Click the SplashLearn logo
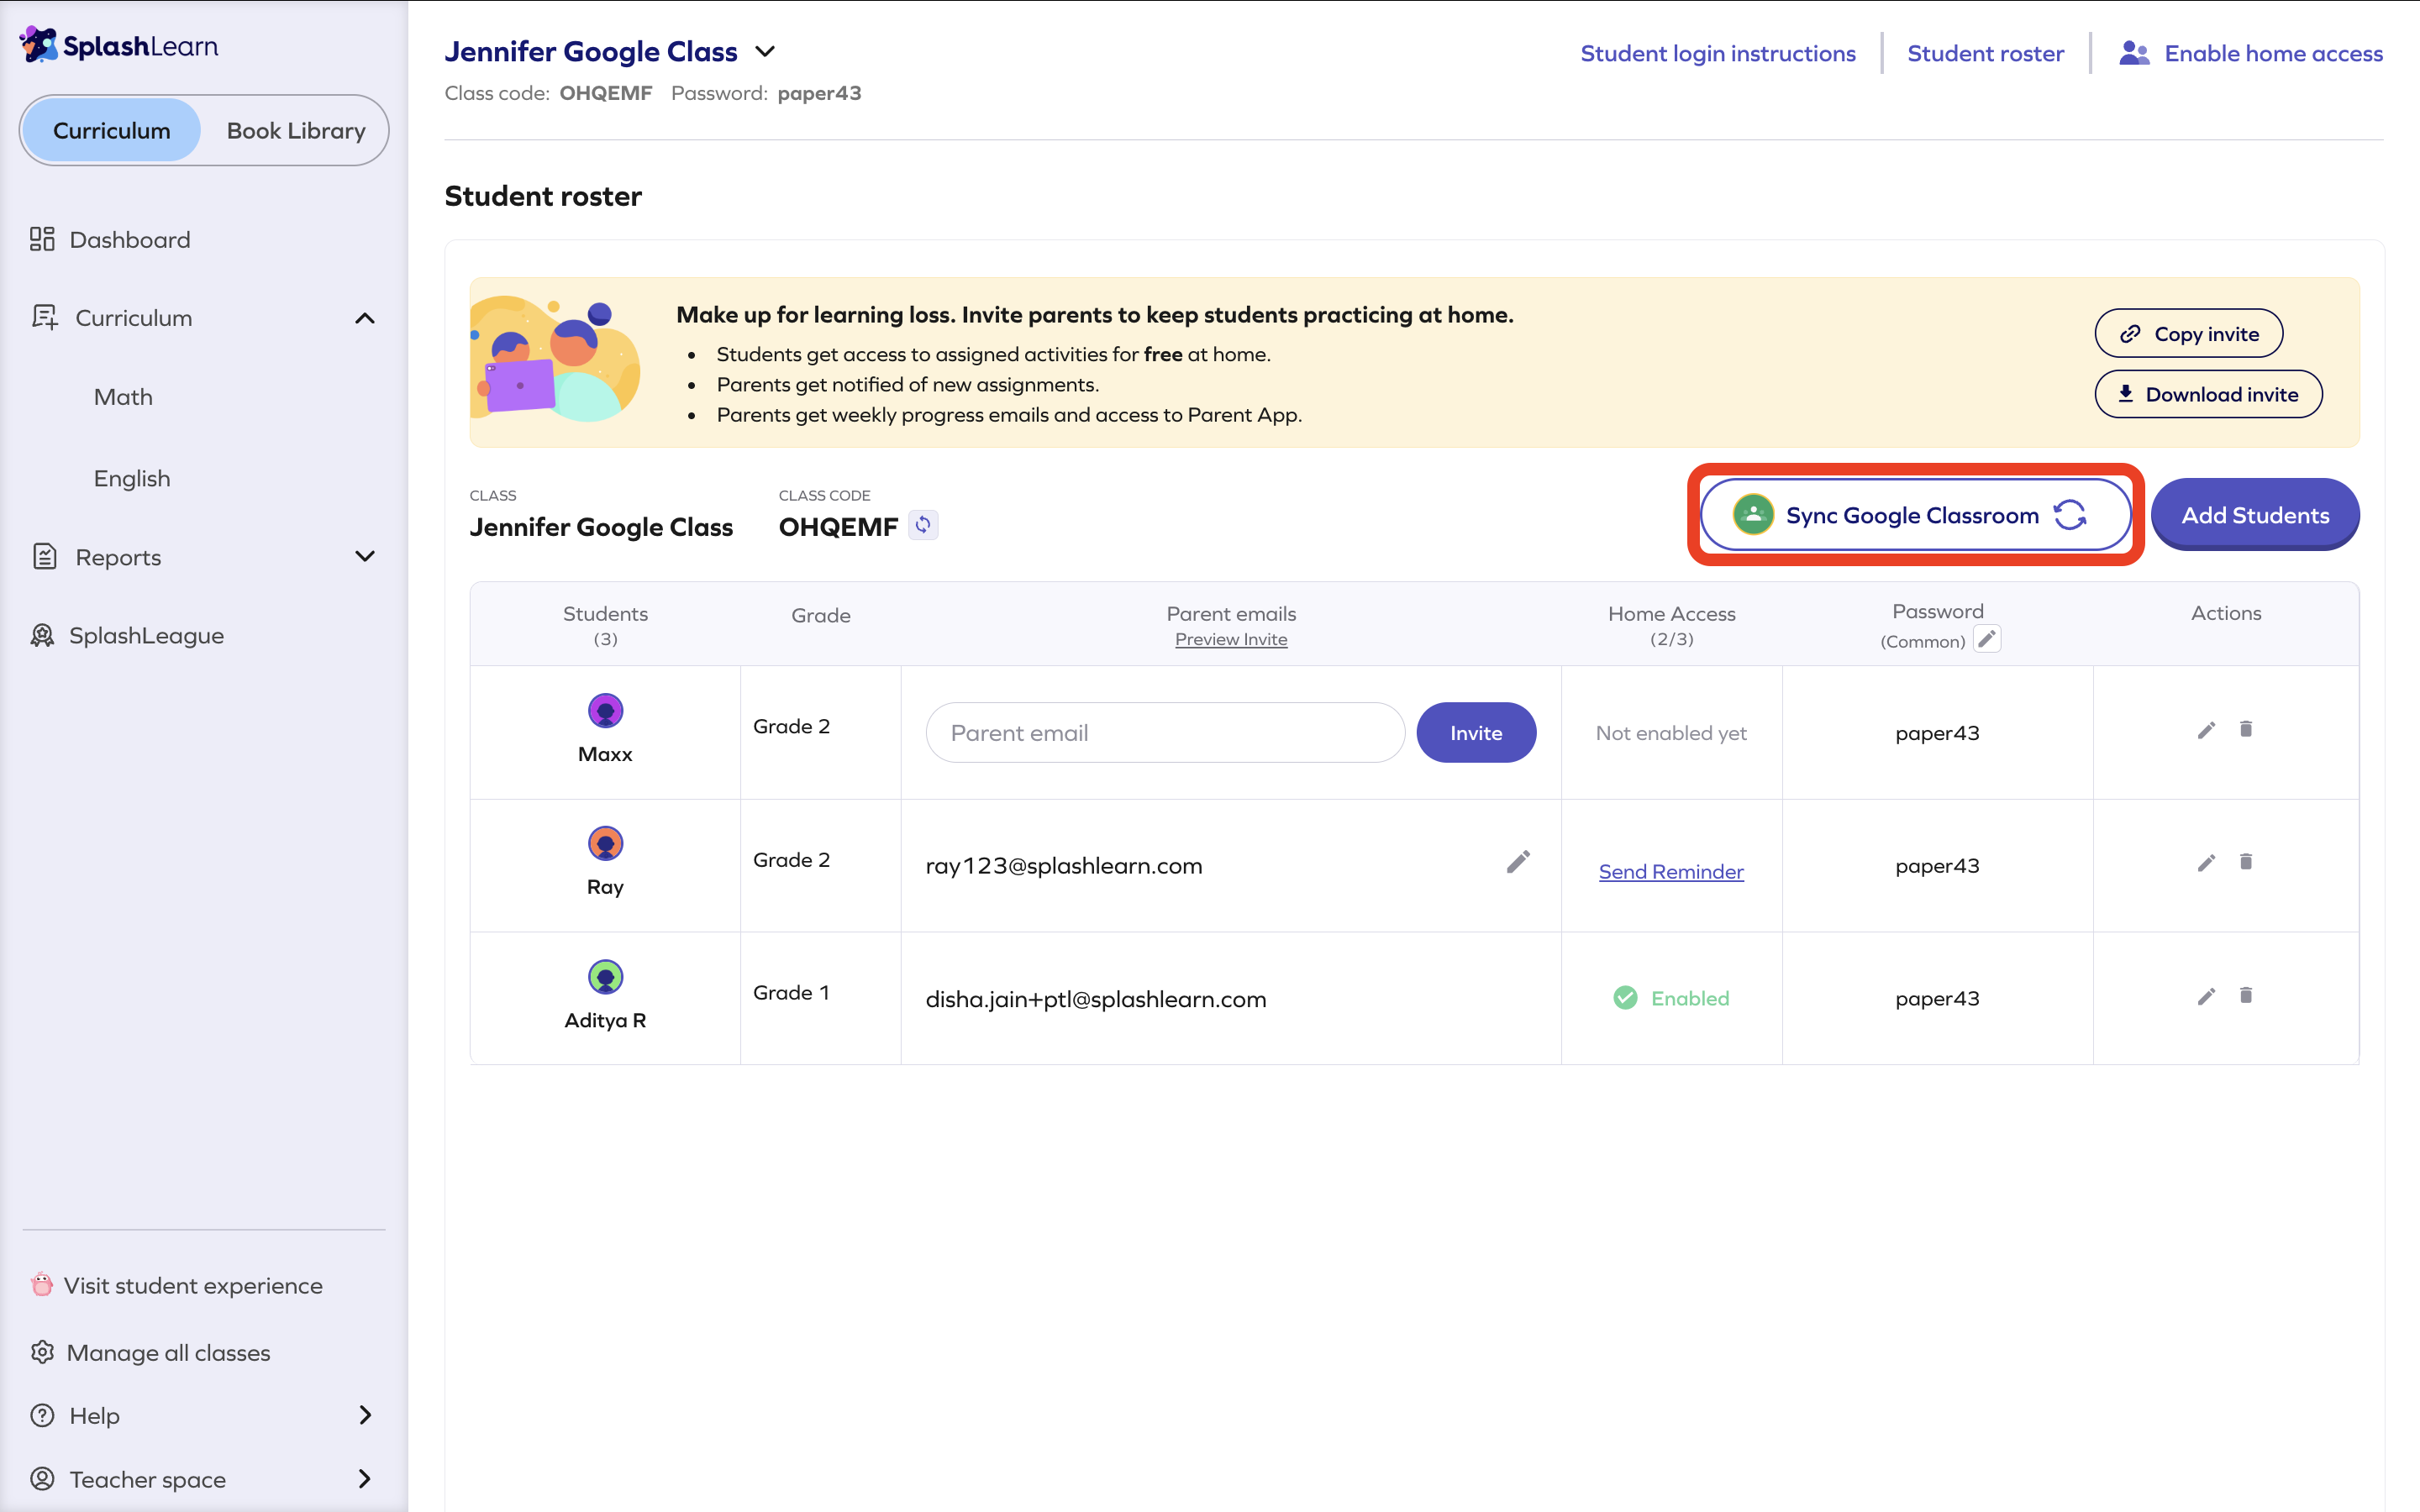The width and height of the screenshot is (2420, 1512). click(119, 45)
